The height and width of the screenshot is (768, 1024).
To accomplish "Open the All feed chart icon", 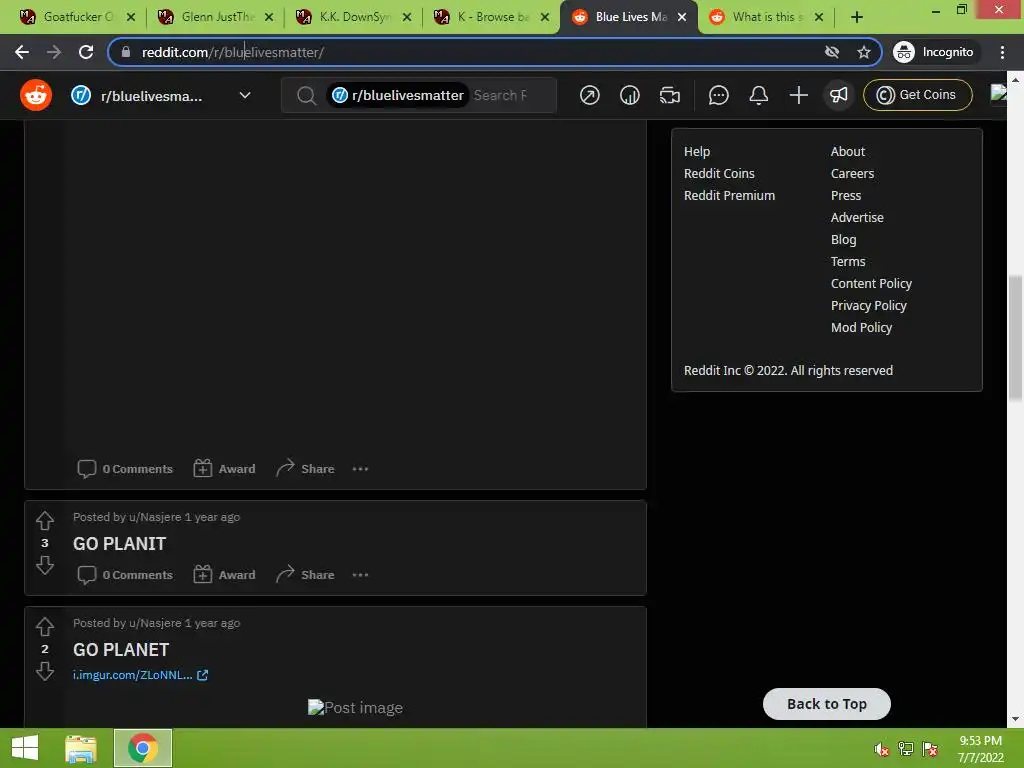I will 630,95.
